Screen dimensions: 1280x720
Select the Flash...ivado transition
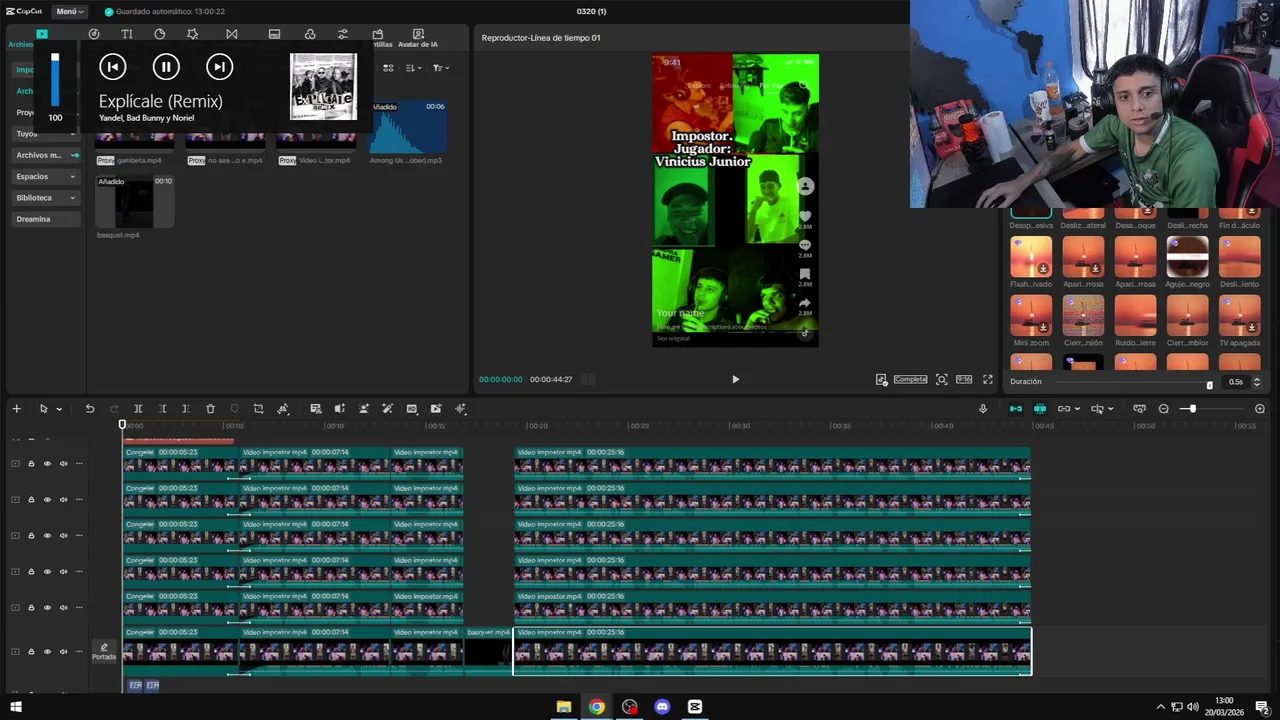point(1031,256)
